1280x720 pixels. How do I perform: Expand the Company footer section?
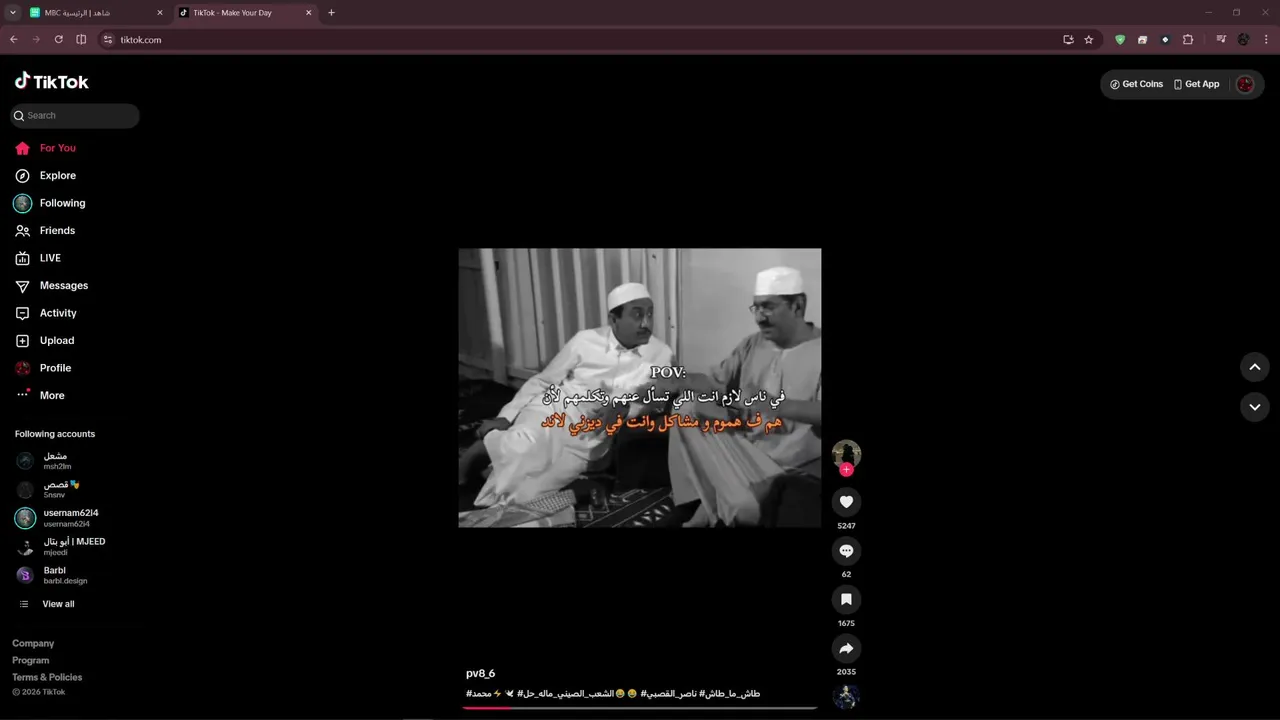pos(33,643)
